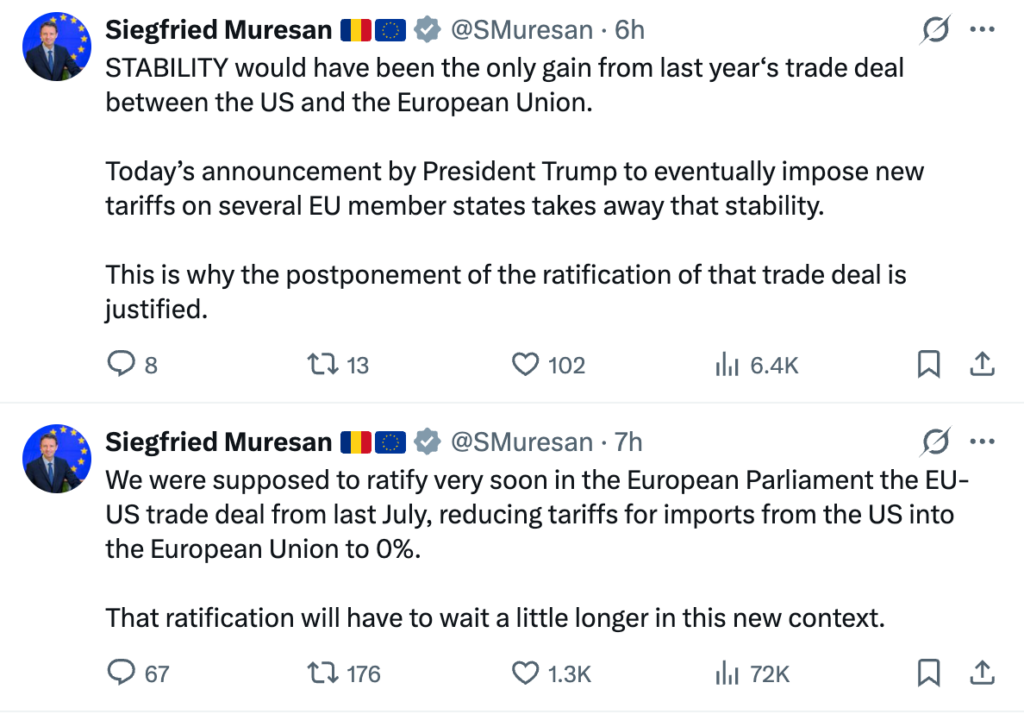Screen dimensions: 1024x714
Task: Reply to the ratification tweet with 67 replies
Action: point(121,673)
